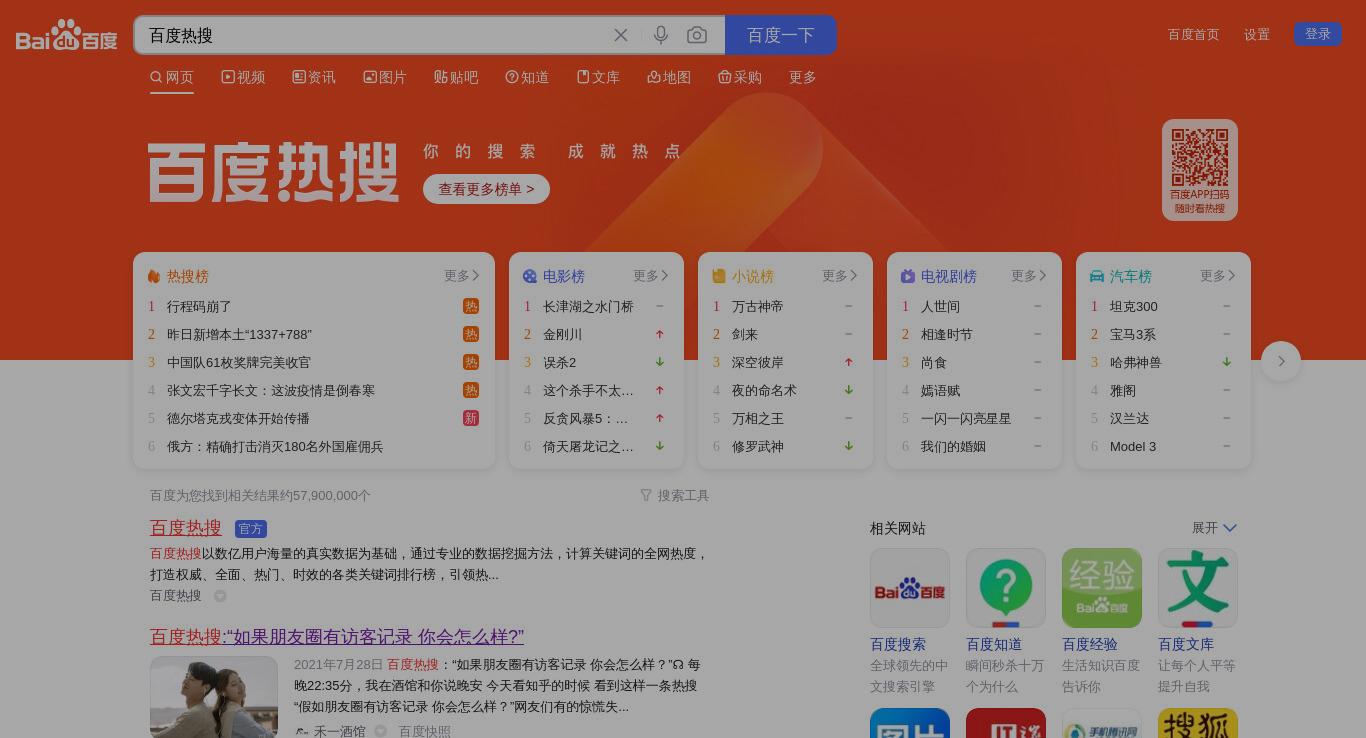Show next ranking cards with right arrow

click(1281, 361)
